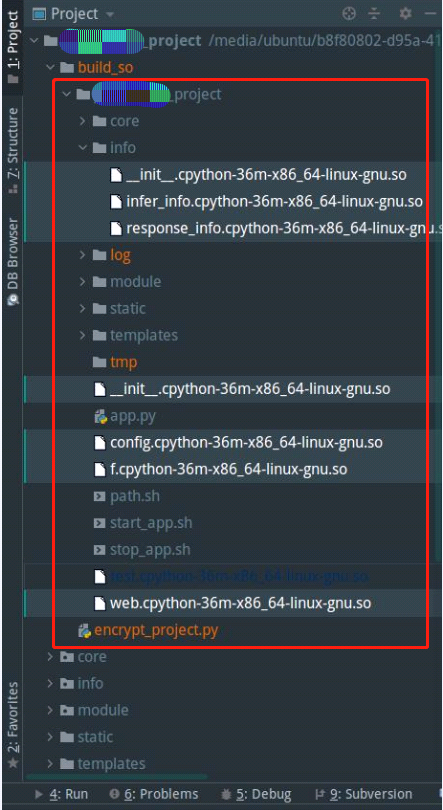The height and width of the screenshot is (810, 443).
Task: Expand the module folder inside build_so
Action: [x=82, y=282]
